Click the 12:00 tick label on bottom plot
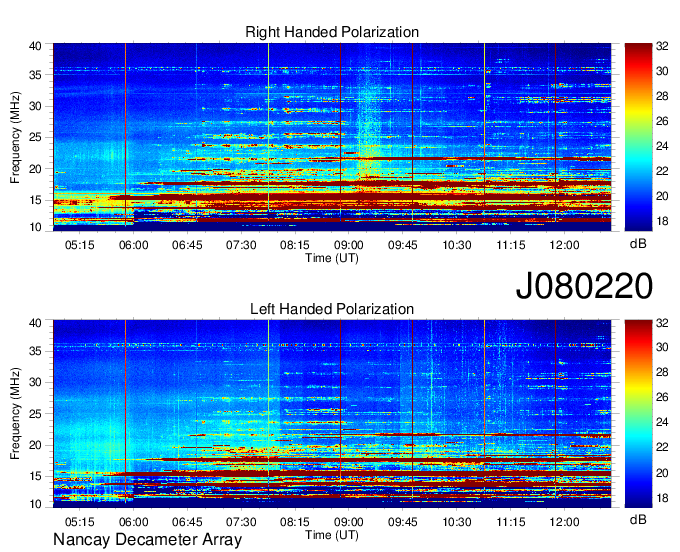 [x=564, y=522]
